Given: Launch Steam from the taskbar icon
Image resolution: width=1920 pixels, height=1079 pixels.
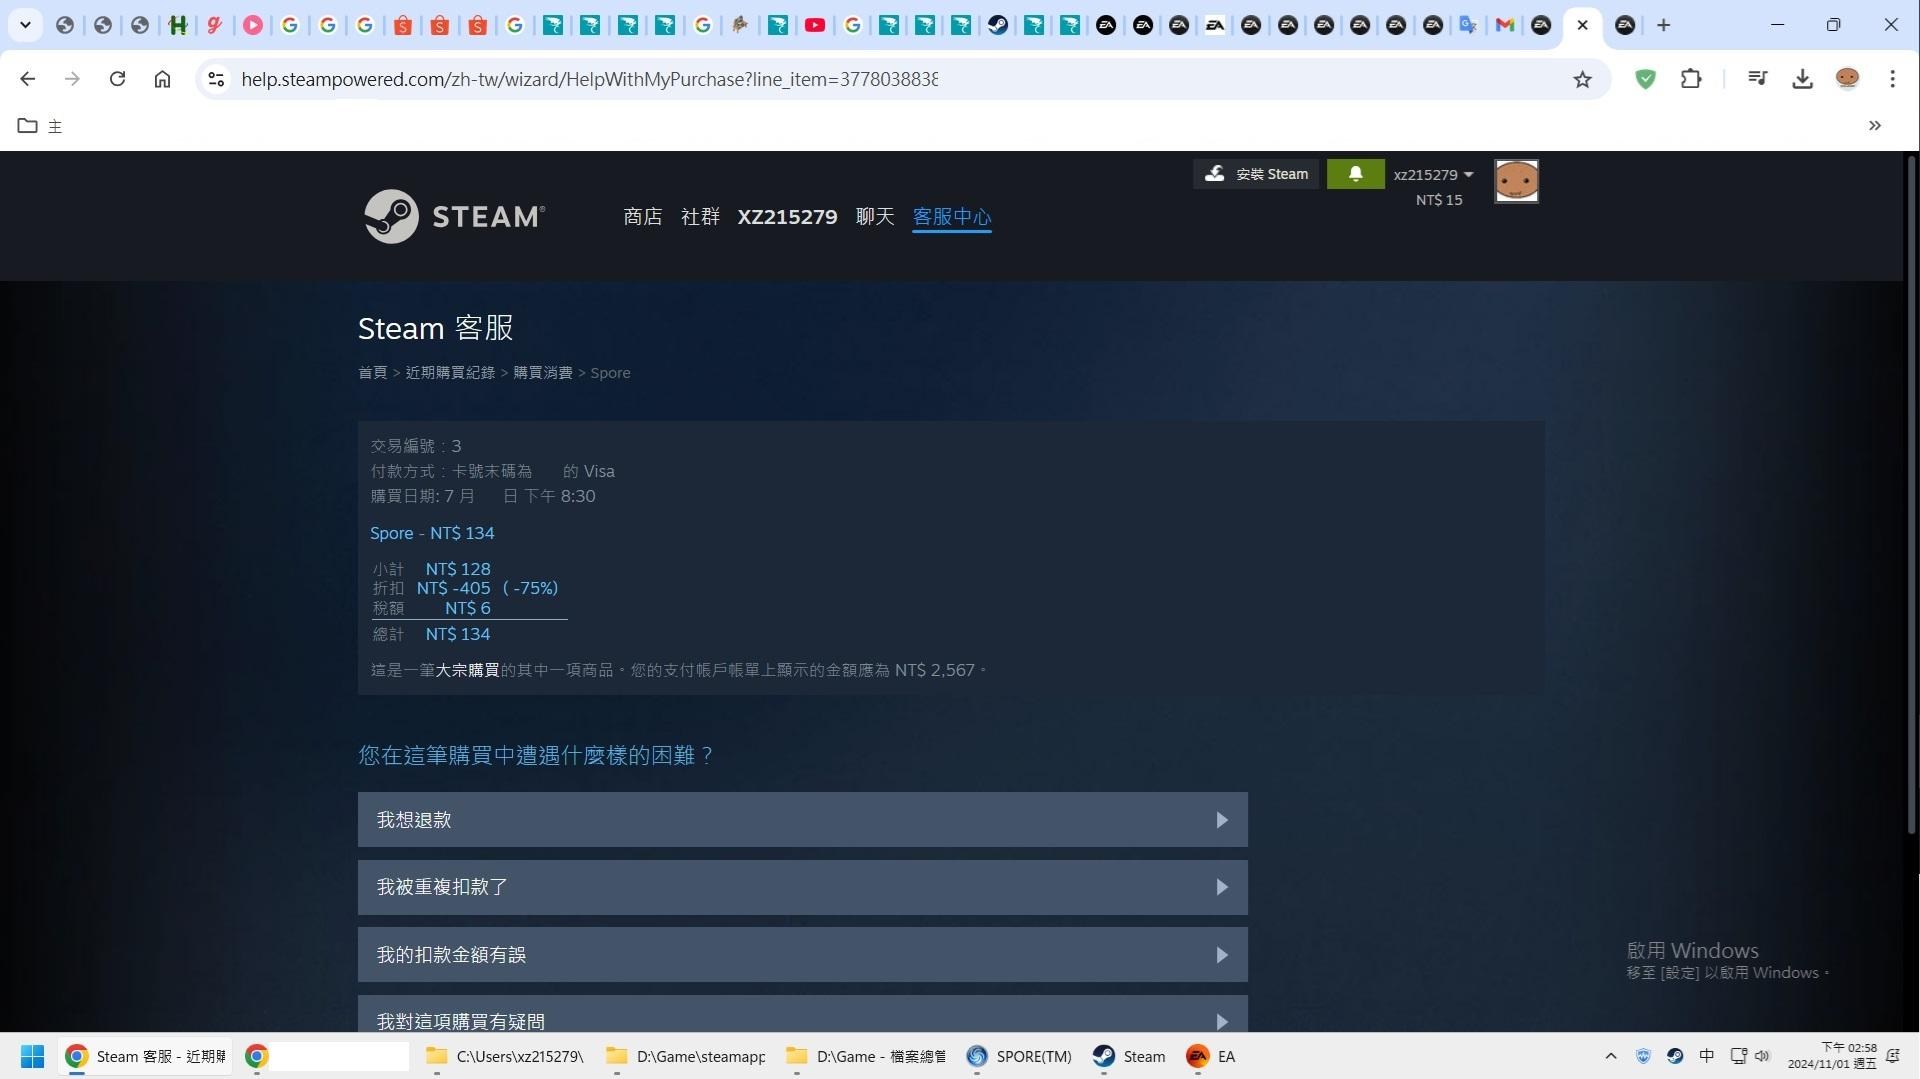Looking at the screenshot, I should coord(1104,1056).
